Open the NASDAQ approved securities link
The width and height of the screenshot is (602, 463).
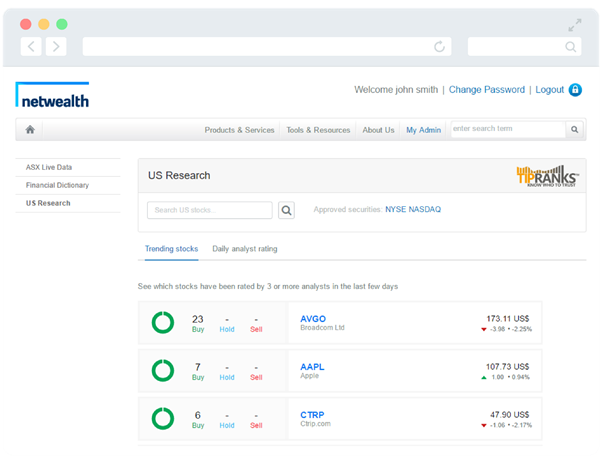tap(425, 209)
